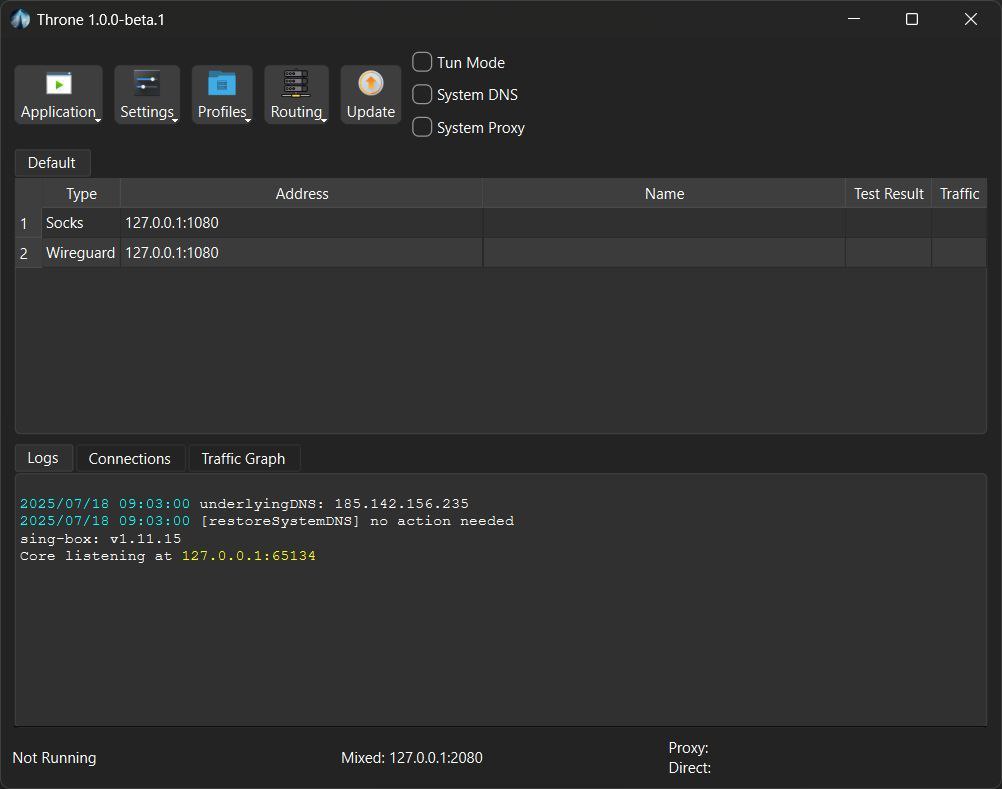This screenshot has height=789, width=1002.
Task: Expand the Application dropdown arrow
Action: pos(98,119)
